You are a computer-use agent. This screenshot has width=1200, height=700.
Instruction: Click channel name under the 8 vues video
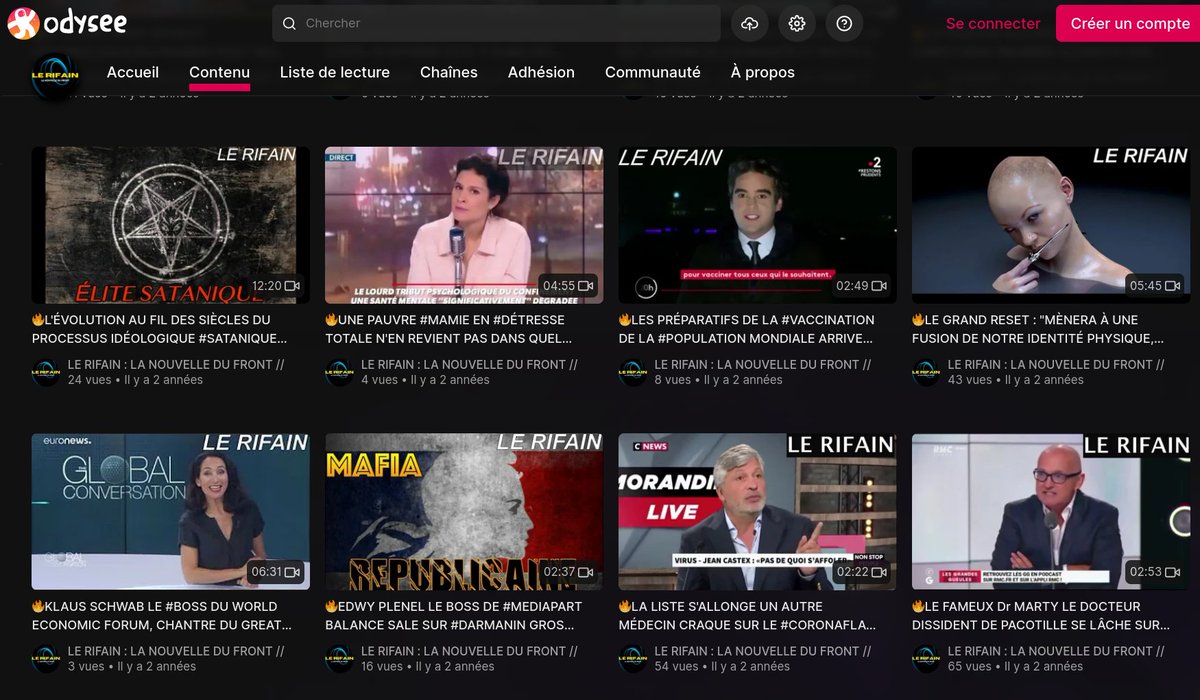(763, 365)
